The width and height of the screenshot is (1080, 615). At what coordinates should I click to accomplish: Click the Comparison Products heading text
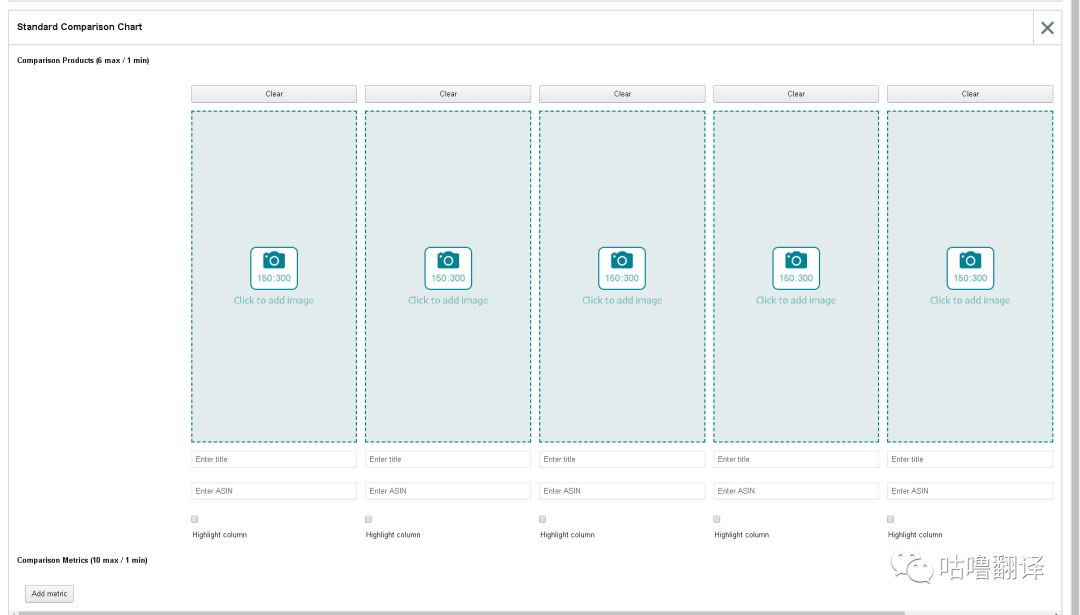click(x=83, y=61)
